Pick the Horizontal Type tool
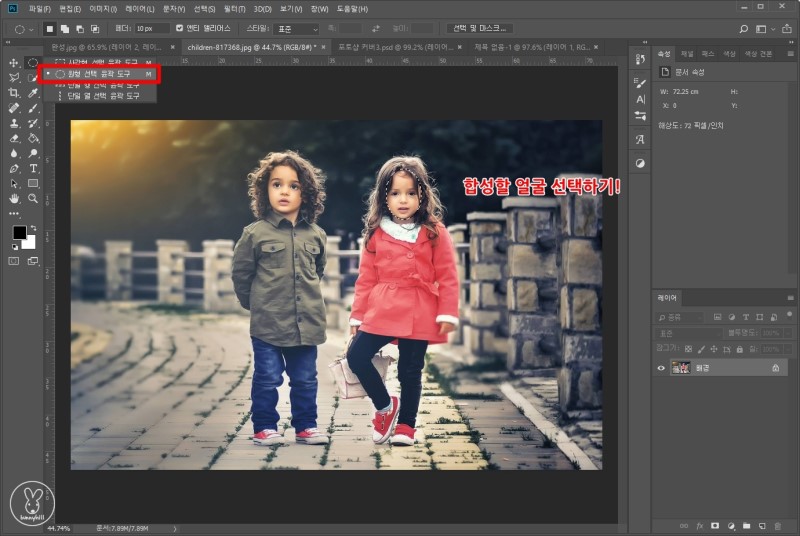Screen dimensions: 800x536 pos(33,169)
